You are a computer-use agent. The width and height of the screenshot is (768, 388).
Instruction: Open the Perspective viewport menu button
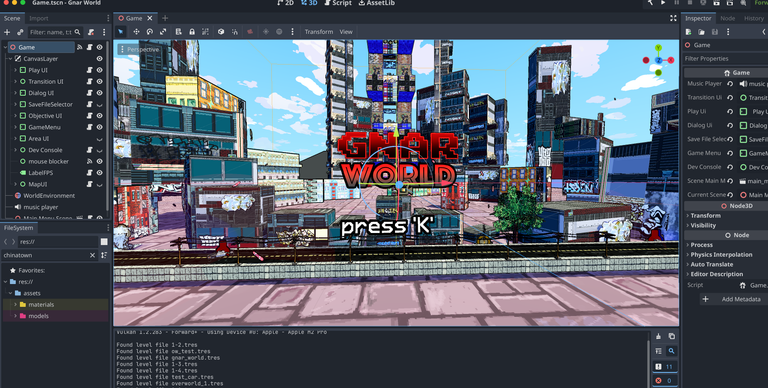pyautogui.click(x=140, y=49)
